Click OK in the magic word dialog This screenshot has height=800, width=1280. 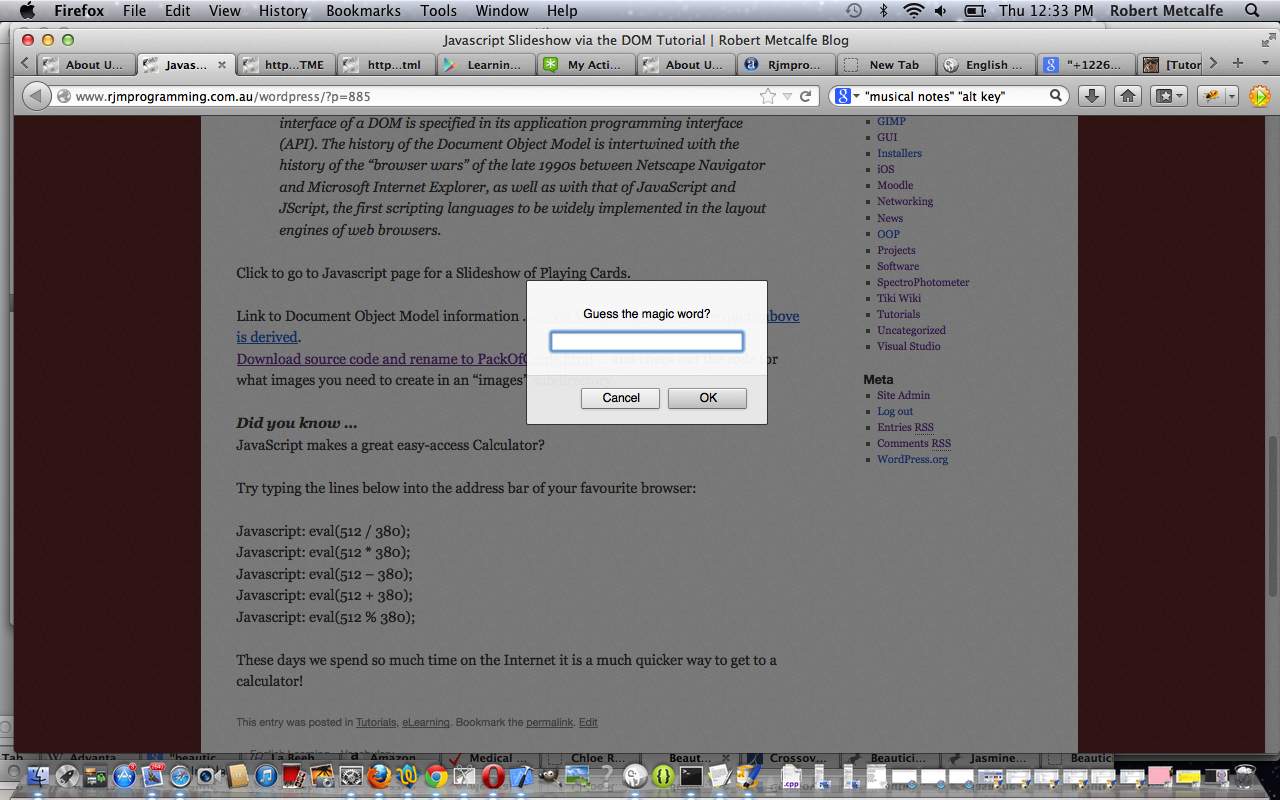pos(707,397)
